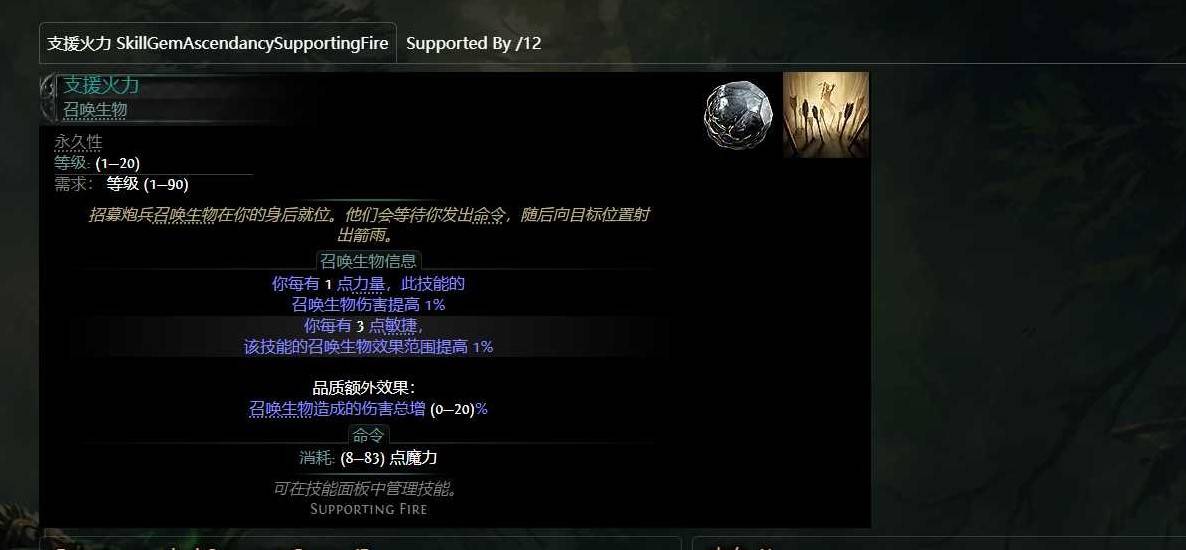The image size is (1186, 550).
Task: Click the 需求 等级 (1–90) requirement line
Action: click(x=121, y=184)
